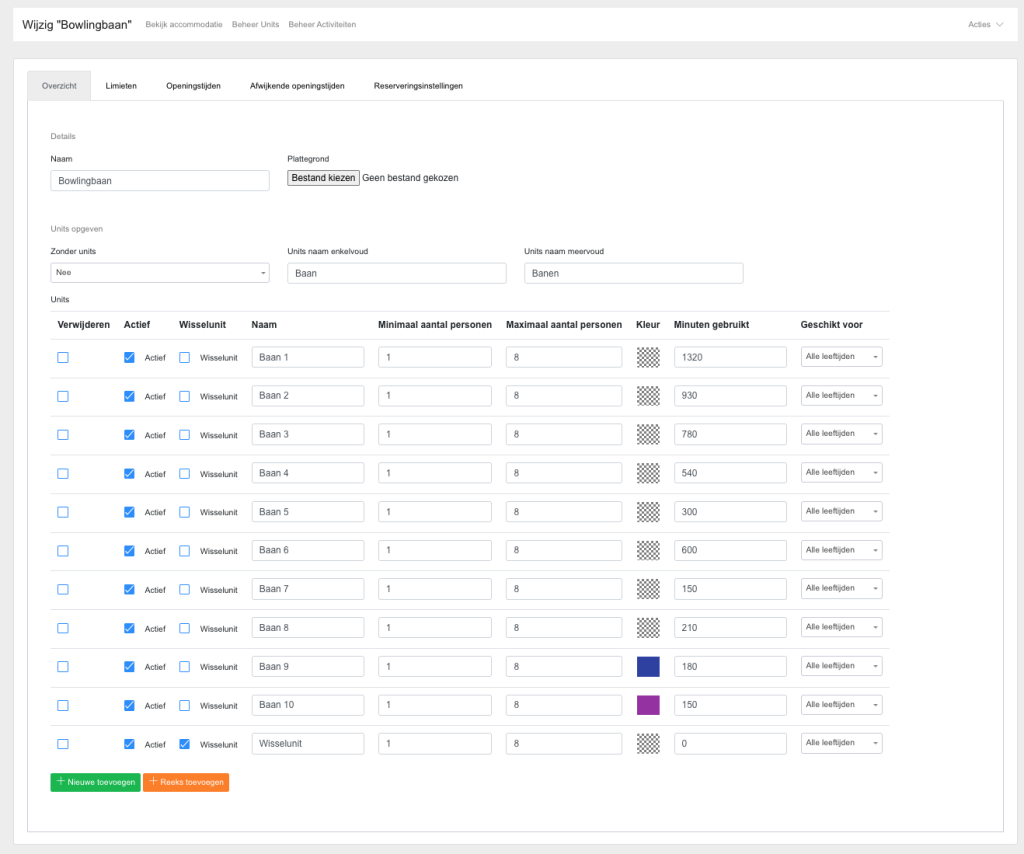Expand the Zonder units dropdown
The width and height of the screenshot is (1024, 854).
point(160,273)
